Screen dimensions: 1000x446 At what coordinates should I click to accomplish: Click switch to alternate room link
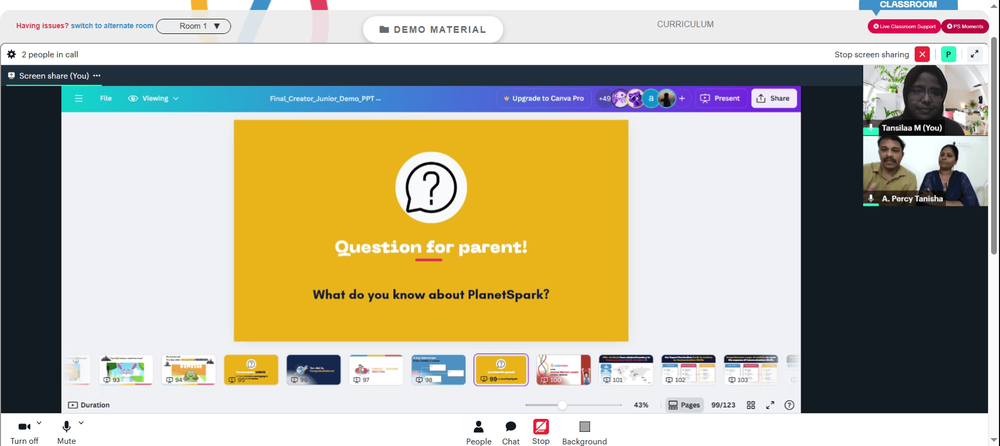112,26
